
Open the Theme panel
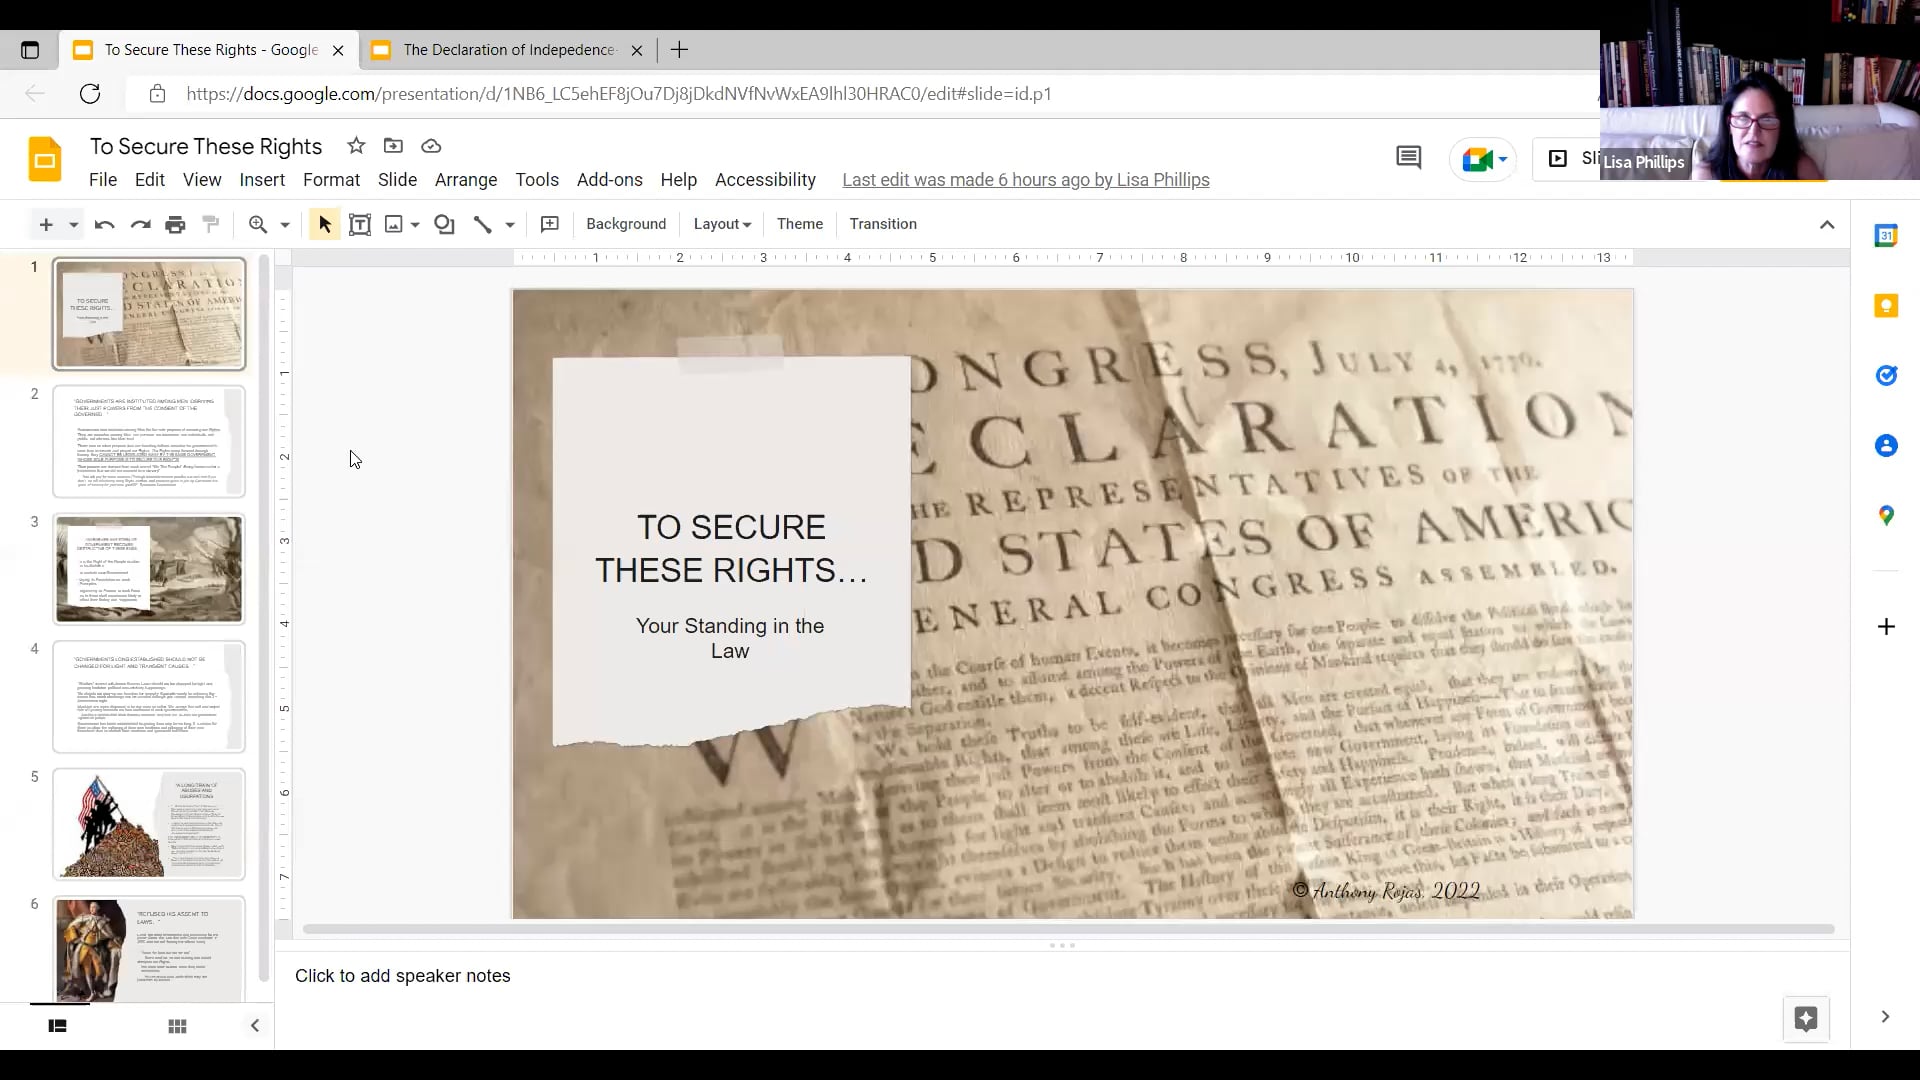point(800,224)
